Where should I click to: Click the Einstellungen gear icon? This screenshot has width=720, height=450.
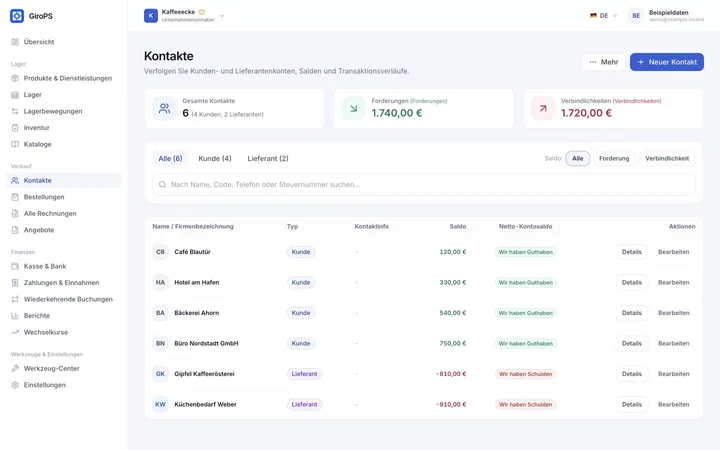coord(15,385)
